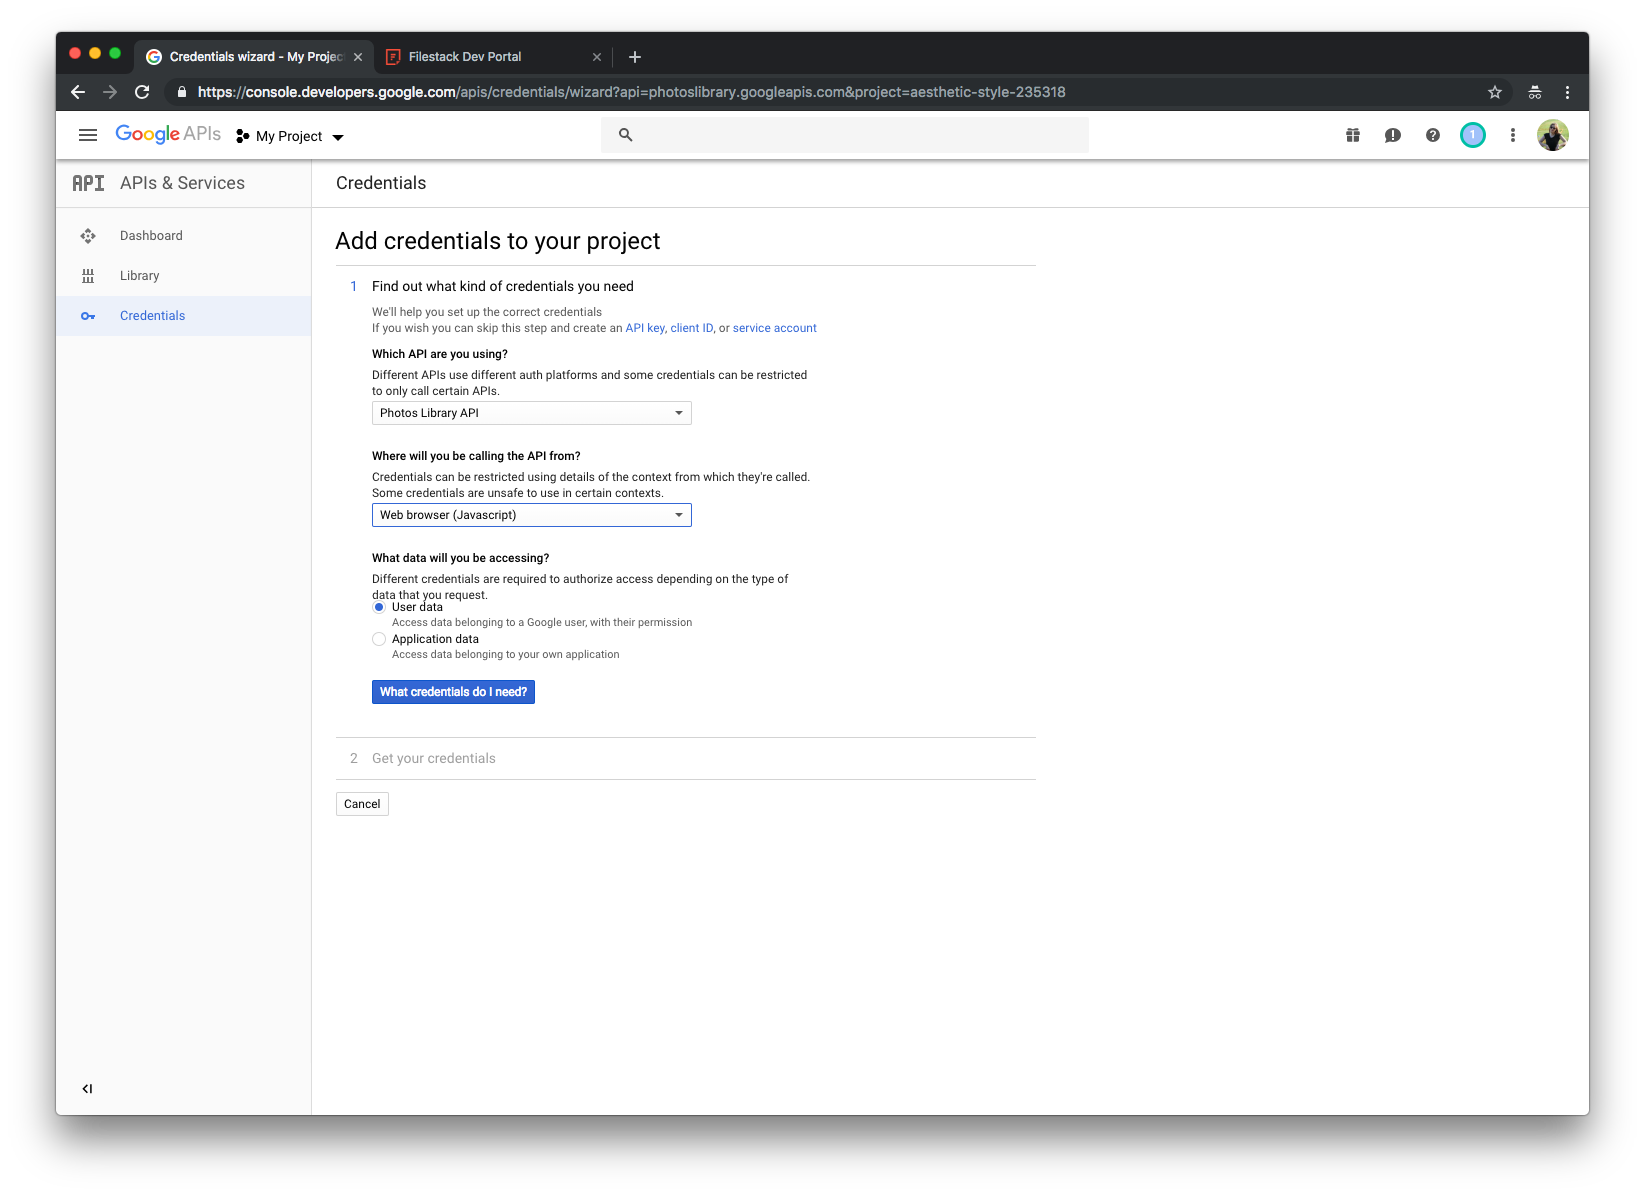1645x1195 pixels.
Task: Click the Dashboard sidebar icon
Action: coord(88,236)
